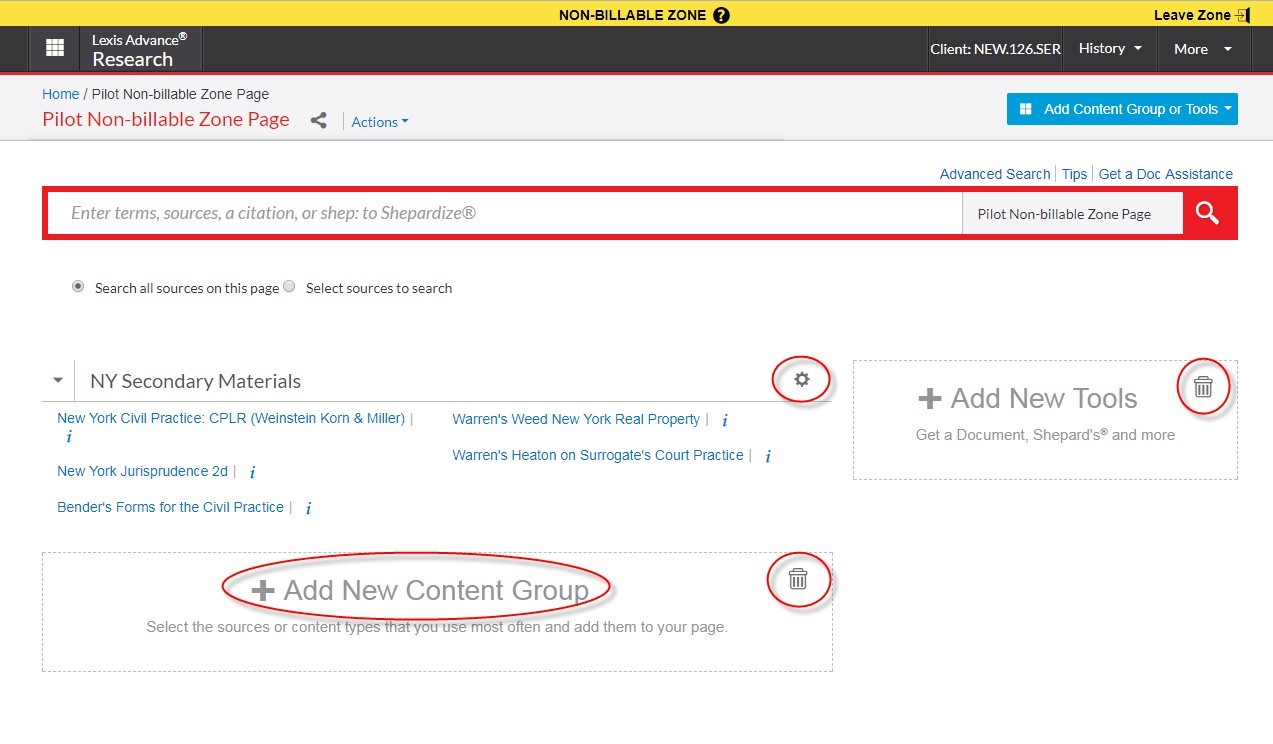Click the help icon beside NON-BILLABLE ZONE
The width and height of the screenshot is (1273, 744).
722,15
